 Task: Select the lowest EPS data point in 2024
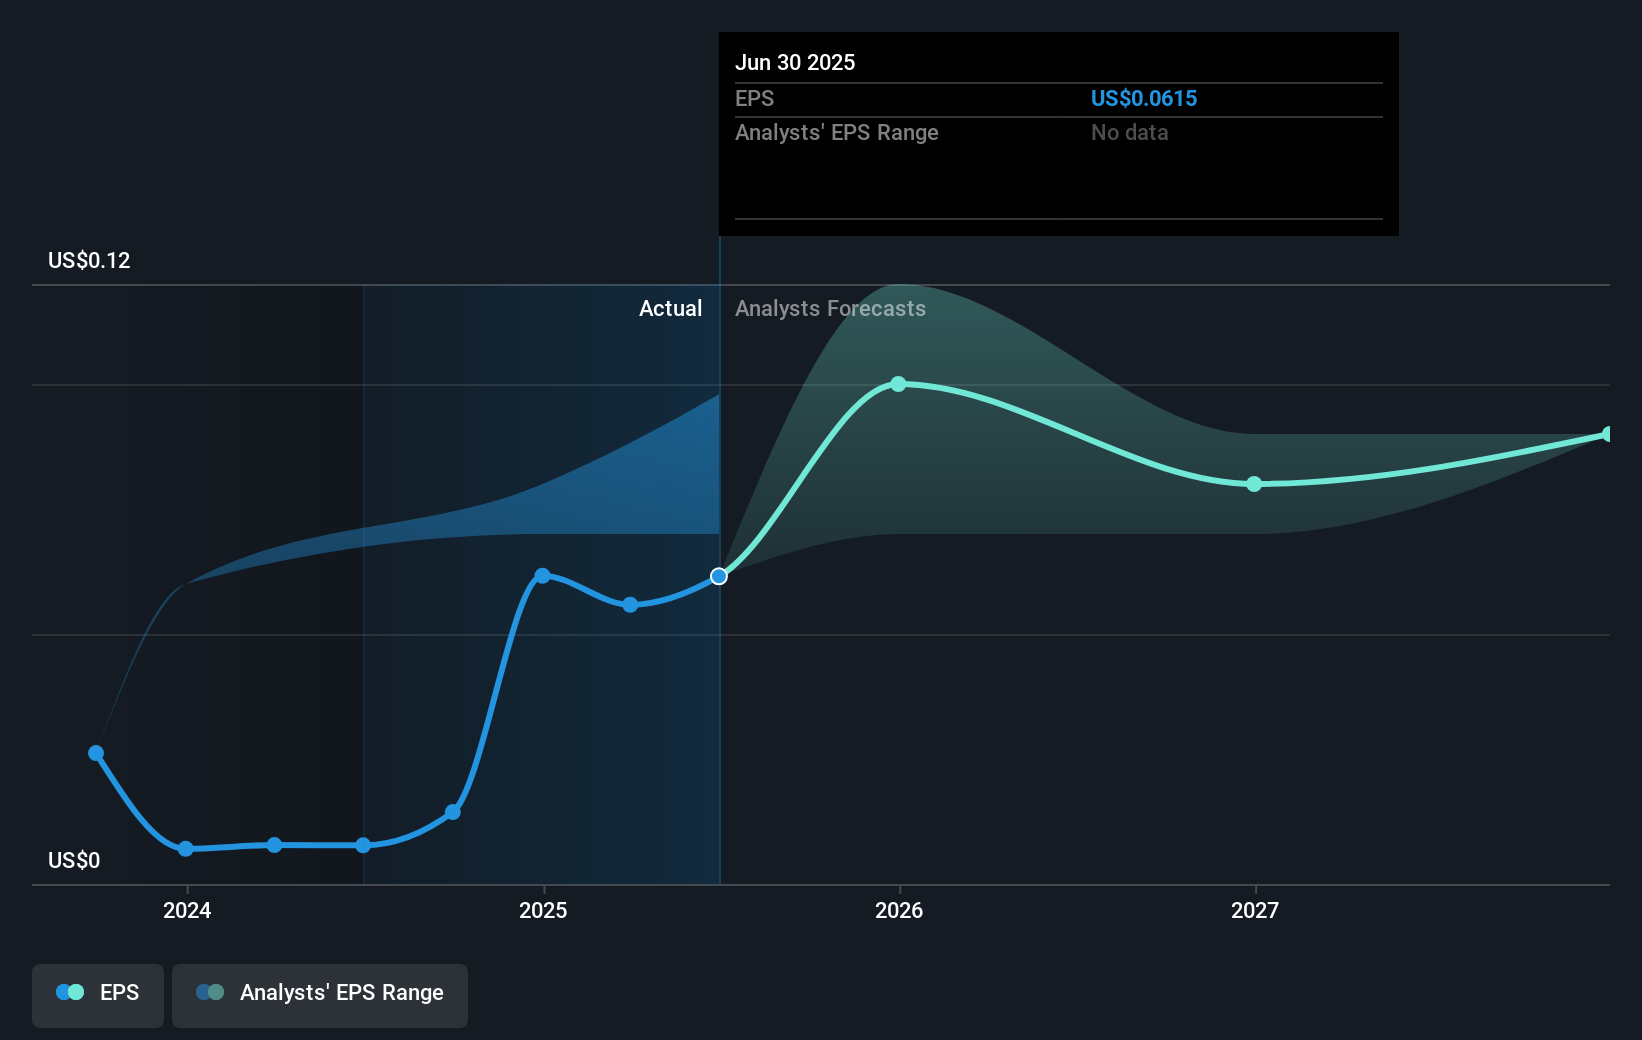point(186,849)
